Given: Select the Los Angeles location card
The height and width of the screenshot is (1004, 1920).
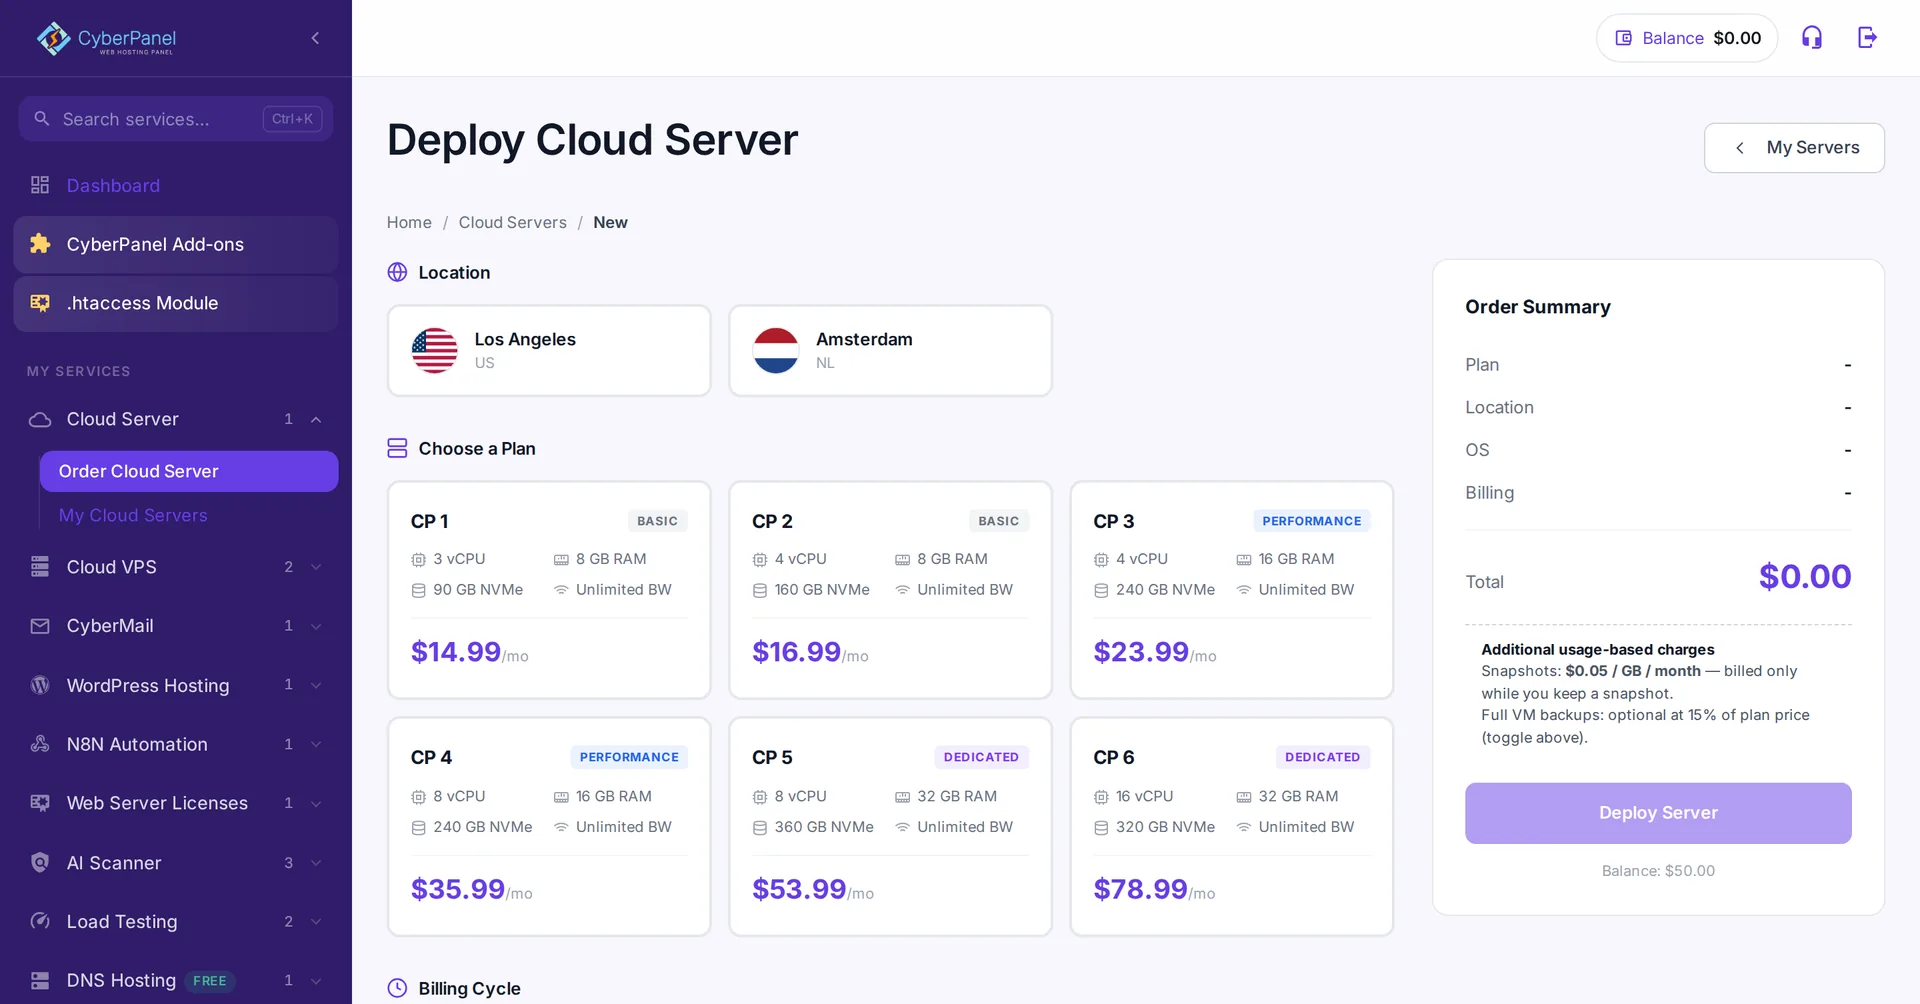Looking at the screenshot, I should pos(549,351).
